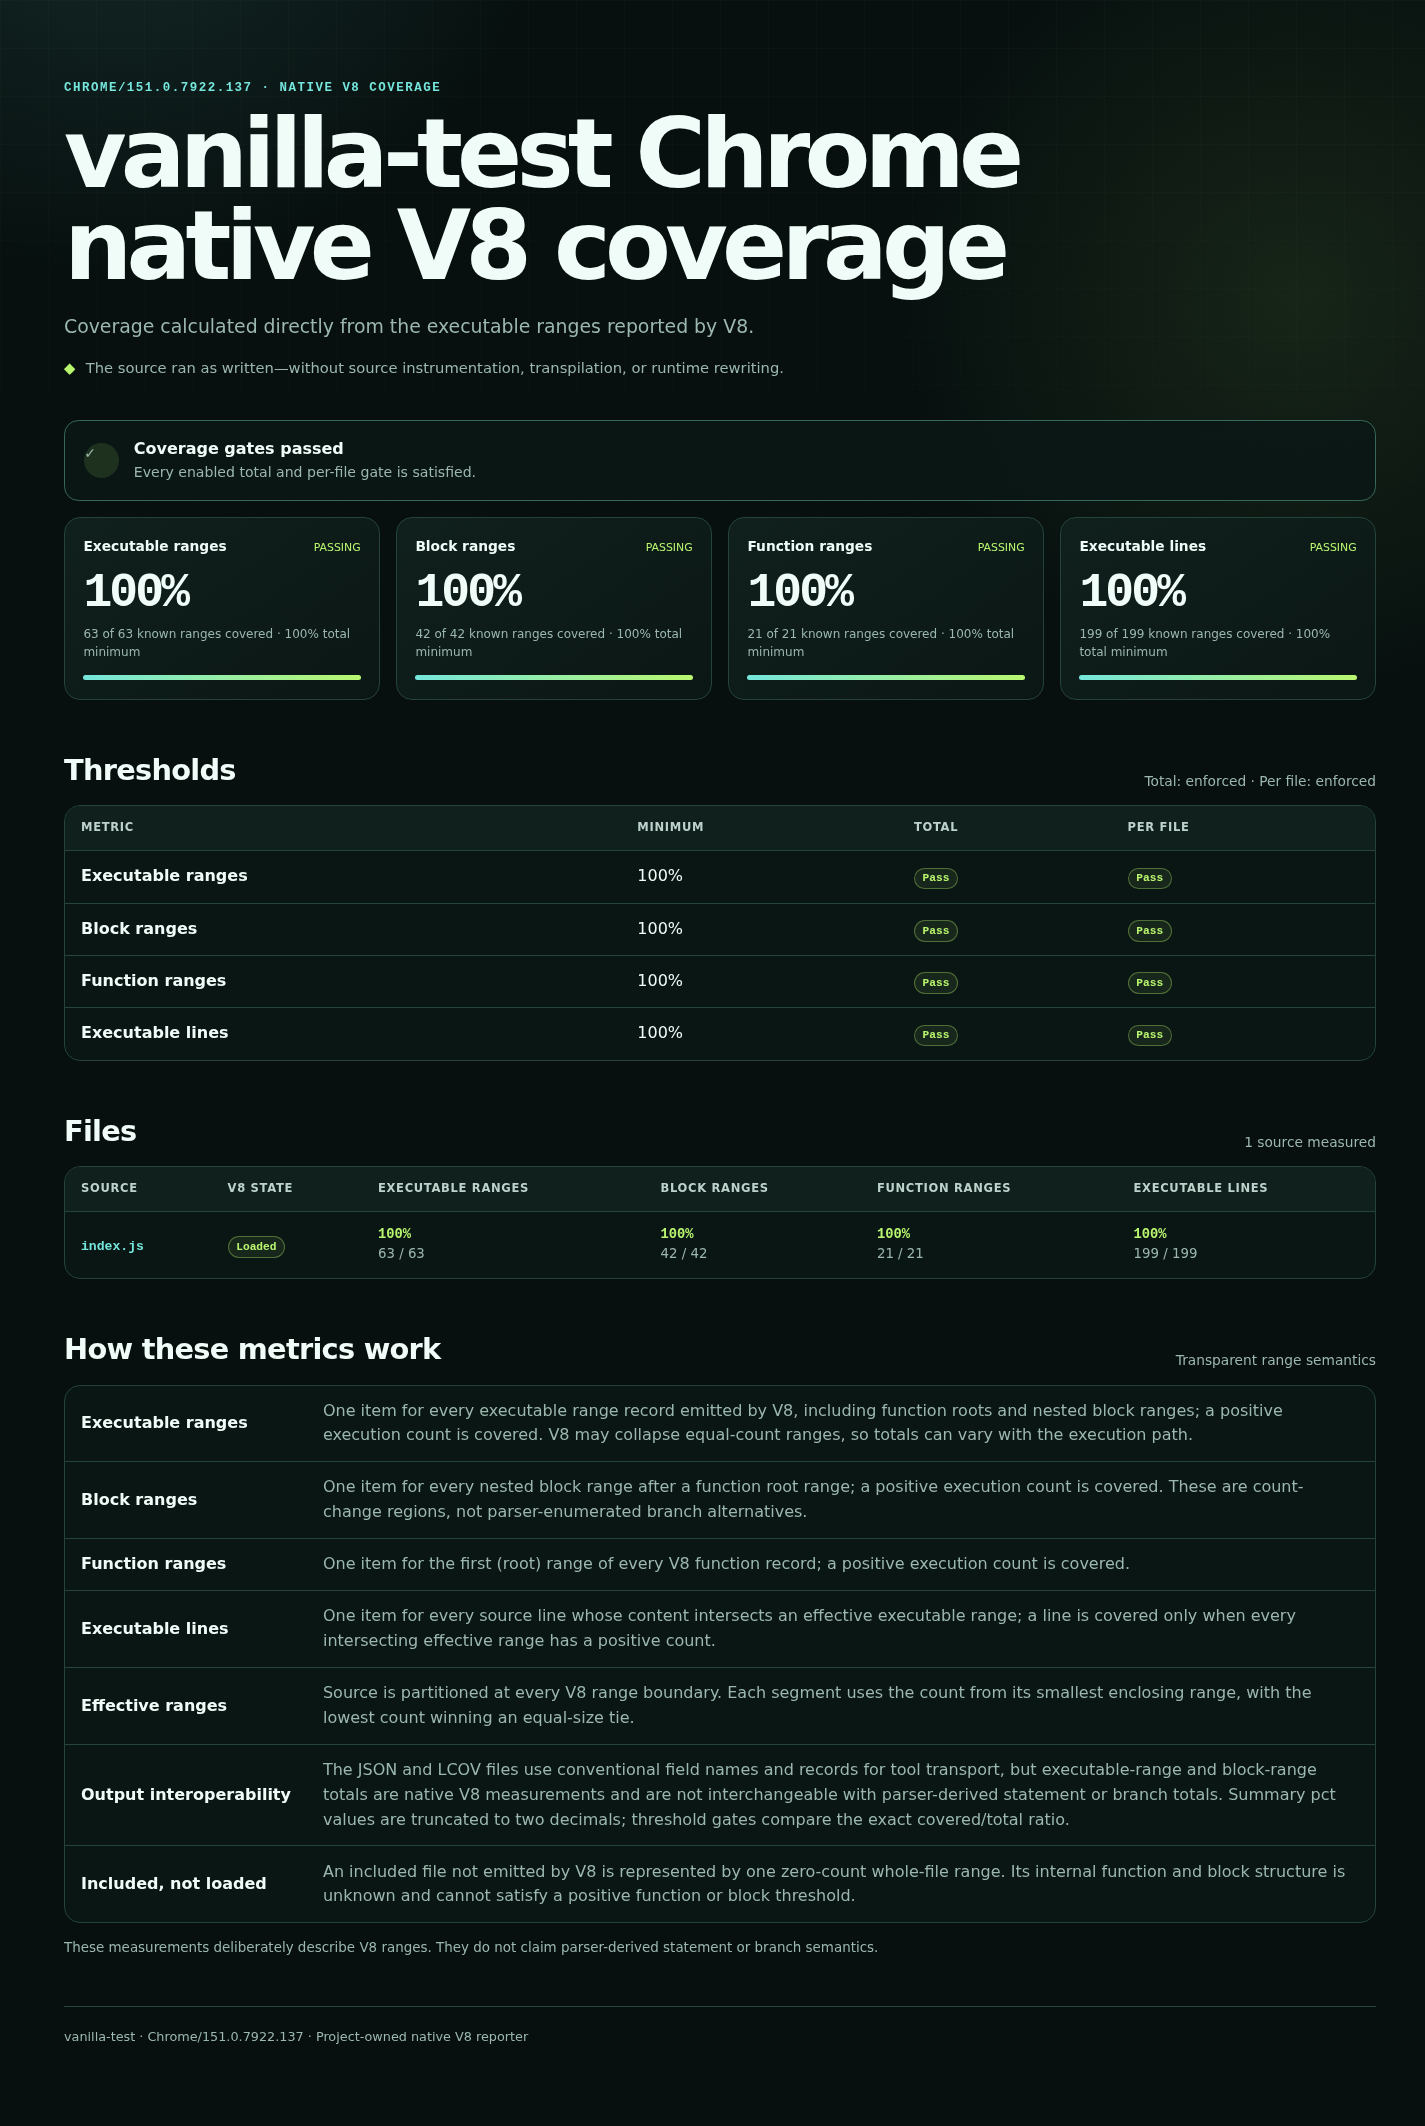Click the EXECUTABLE LINES column header in the Files table
Image resolution: width=1425 pixels, height=2126 pixels.
(x=1200, y=1188)
